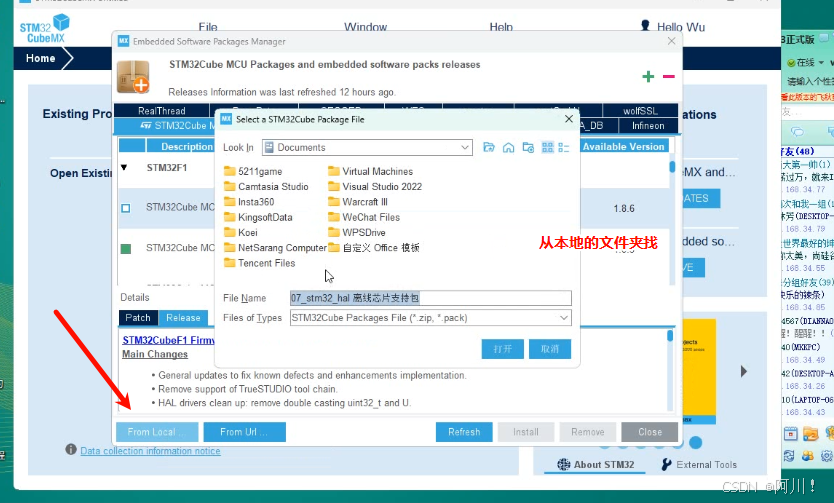The width and height of the screenshot is (834, 503).
Task: Click the About STM32 tab
Action: [x=596, y=465]
